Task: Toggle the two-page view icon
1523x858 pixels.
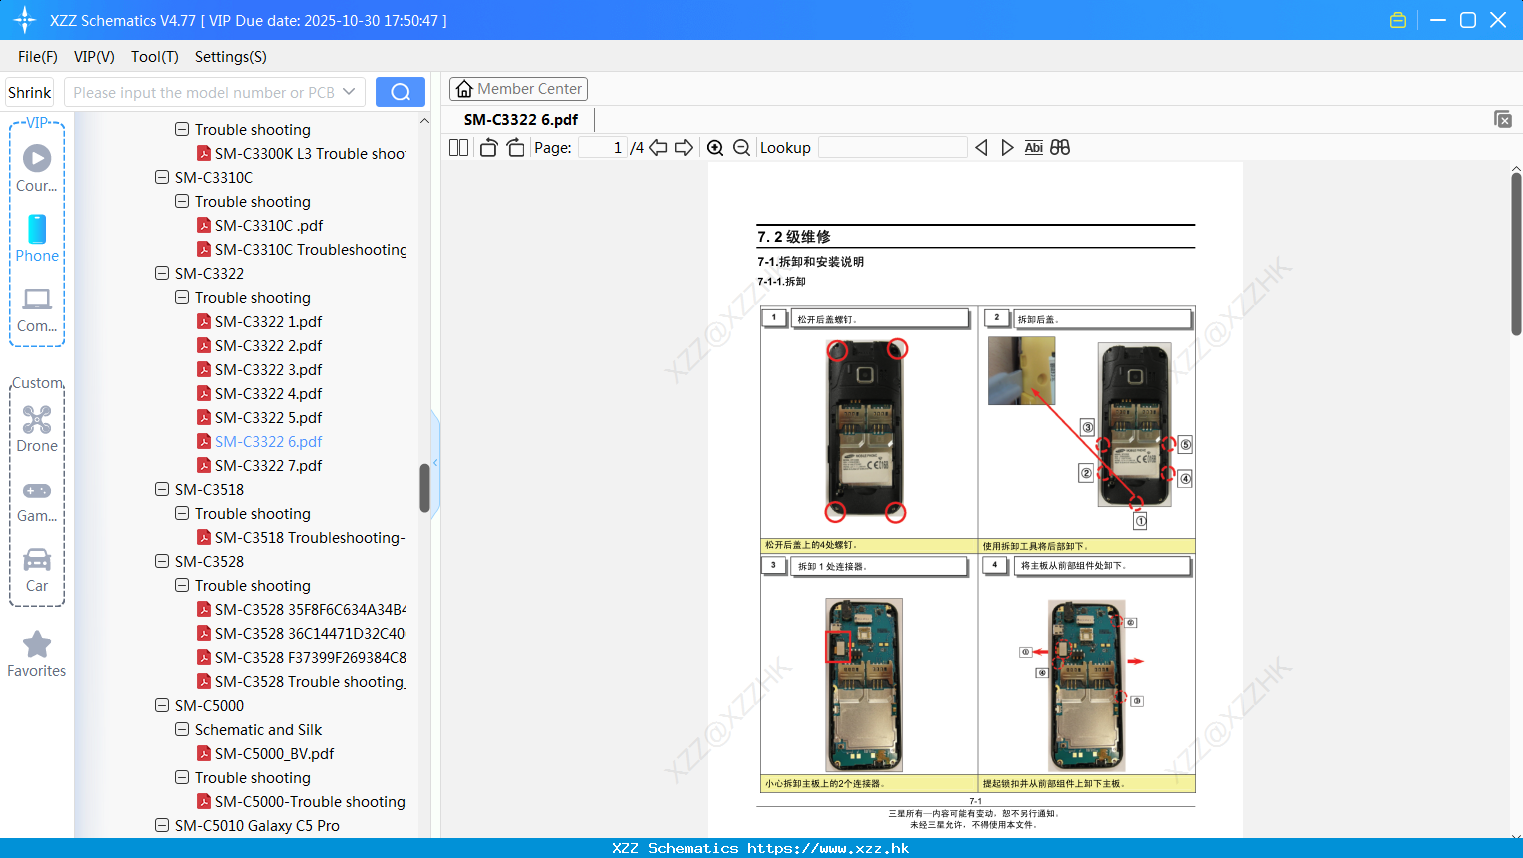Action: (x=458, y=147)
